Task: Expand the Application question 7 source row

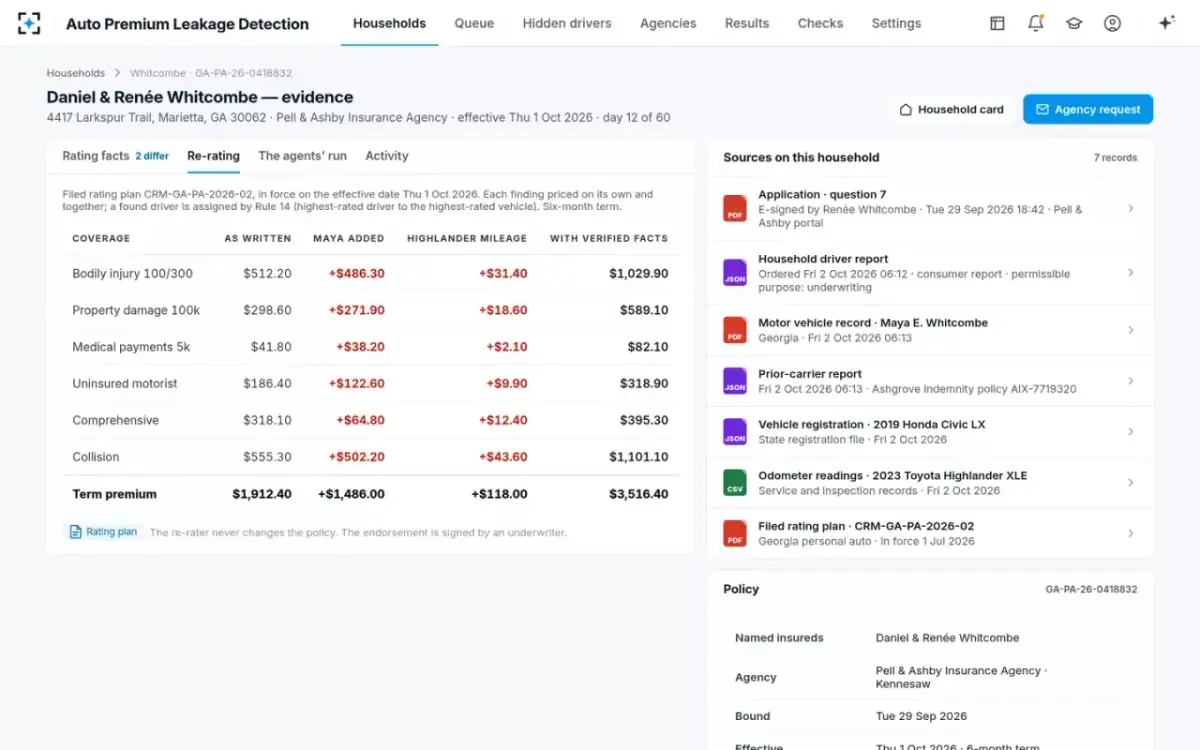Action: 930,209
